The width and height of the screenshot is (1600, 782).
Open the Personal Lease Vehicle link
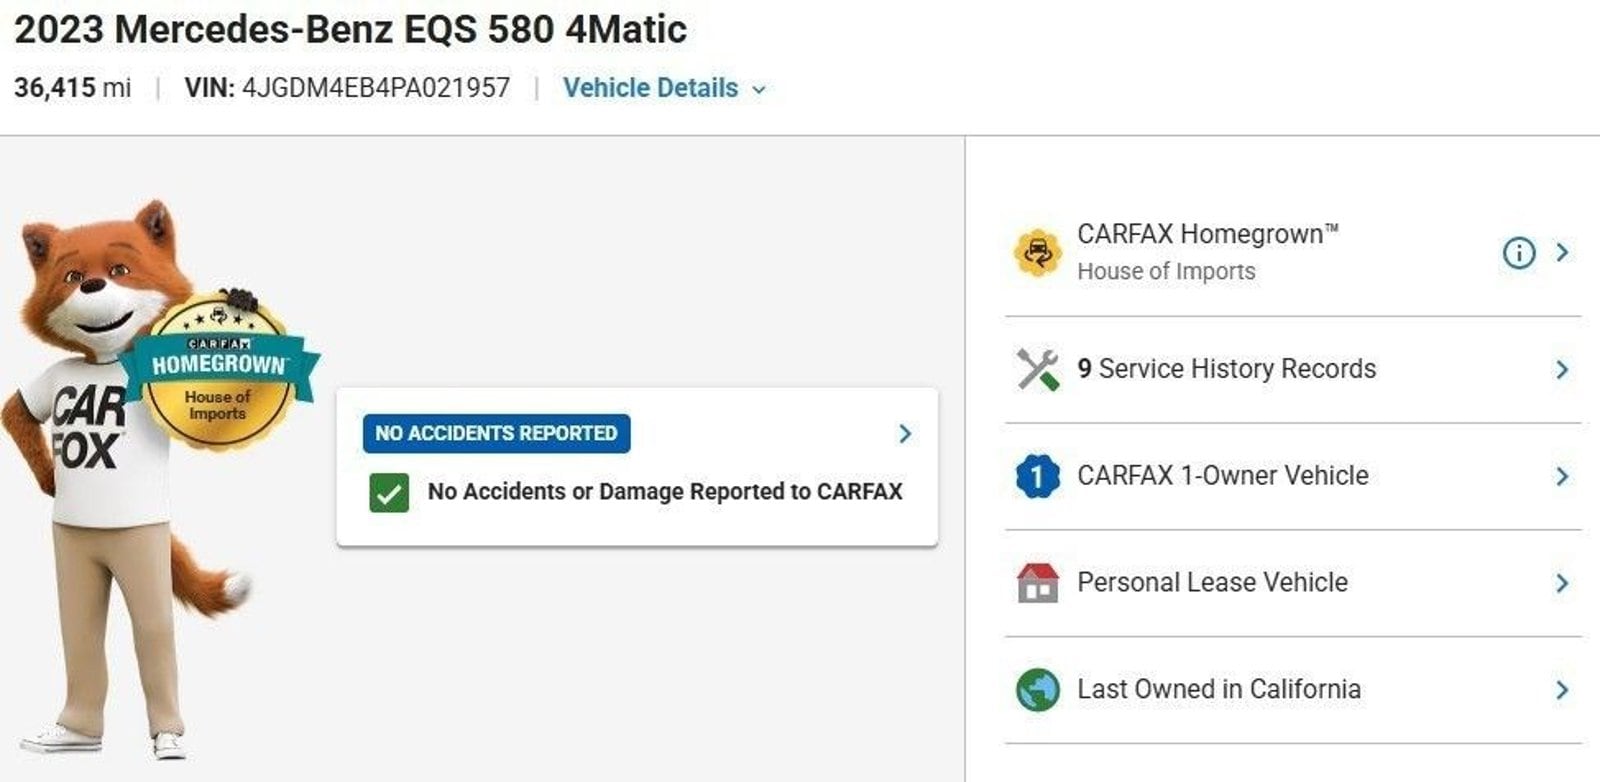tap(1212, 582)
